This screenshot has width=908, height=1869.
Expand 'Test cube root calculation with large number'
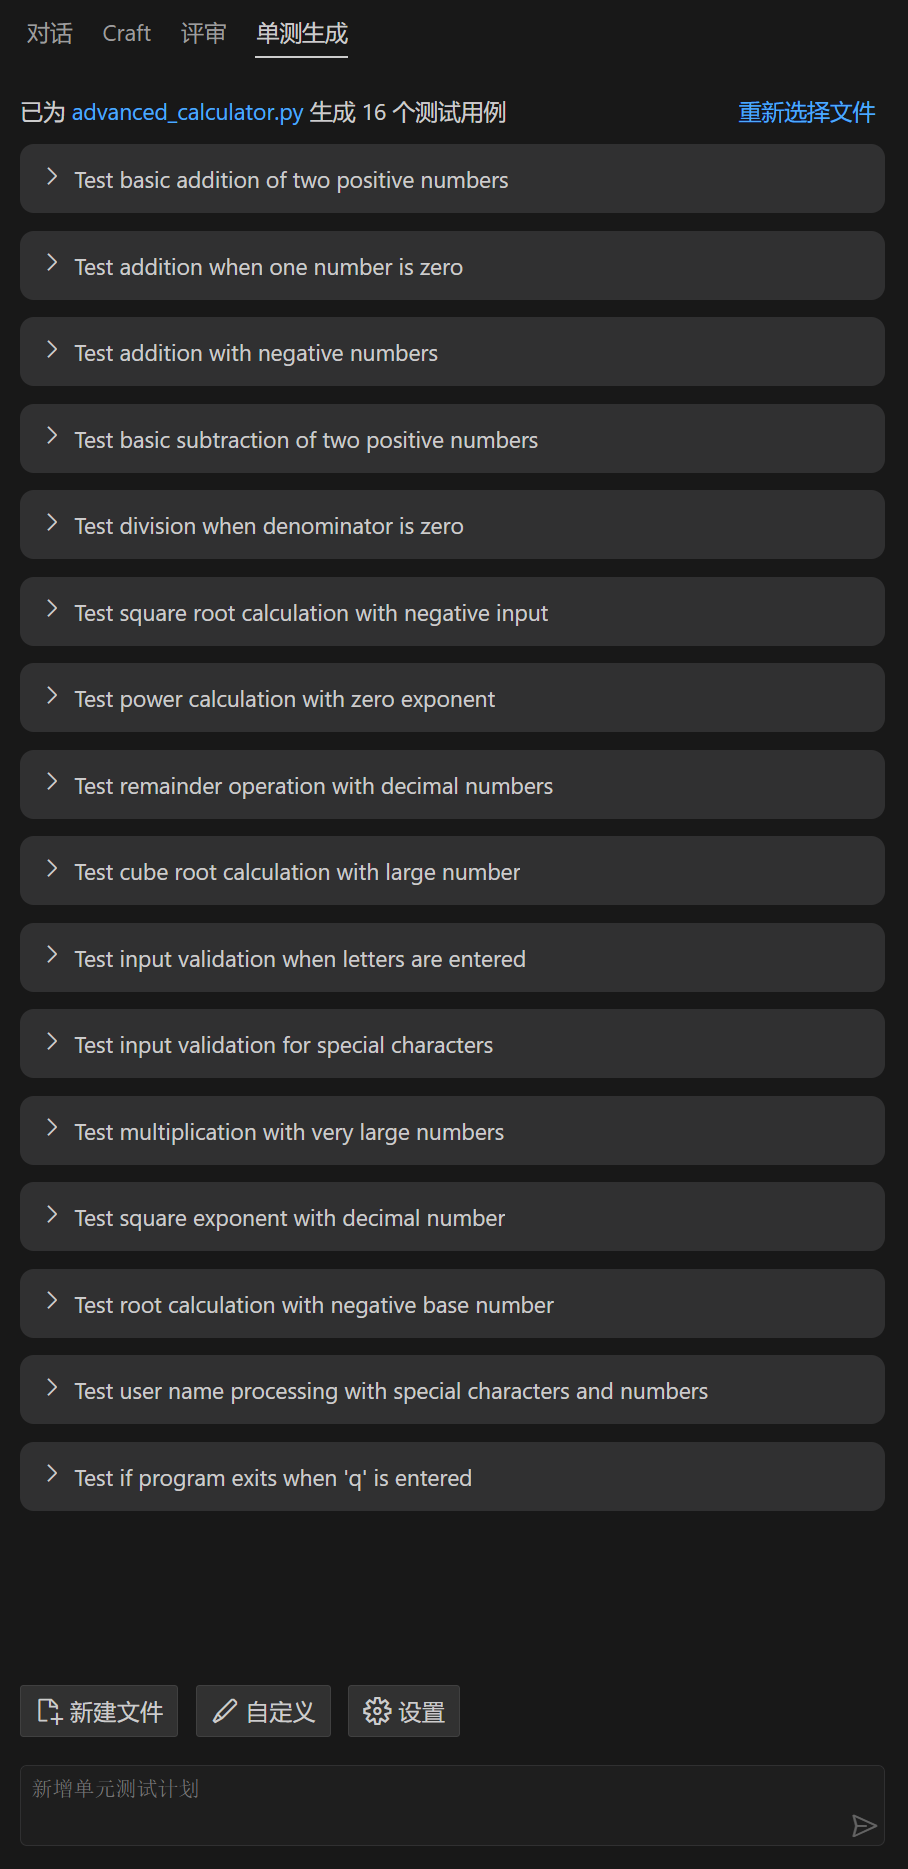tap(452, 871)
